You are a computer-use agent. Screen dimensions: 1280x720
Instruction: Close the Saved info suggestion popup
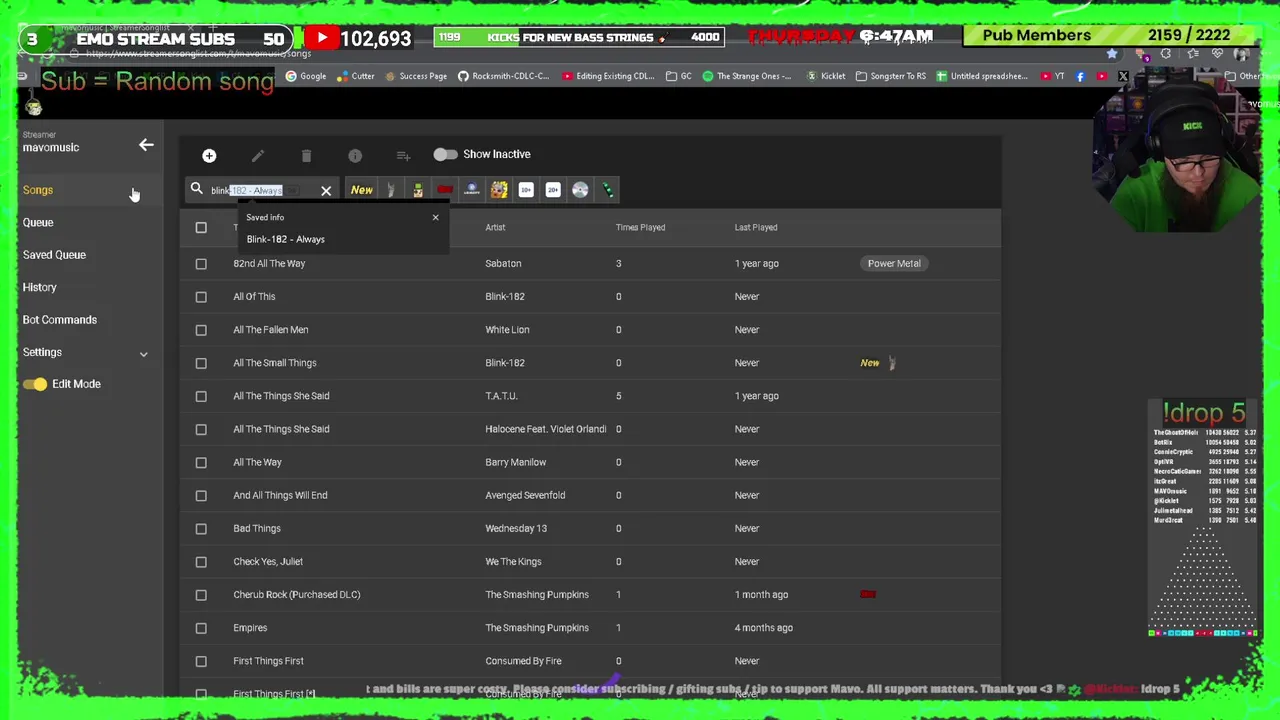(435, 217)
